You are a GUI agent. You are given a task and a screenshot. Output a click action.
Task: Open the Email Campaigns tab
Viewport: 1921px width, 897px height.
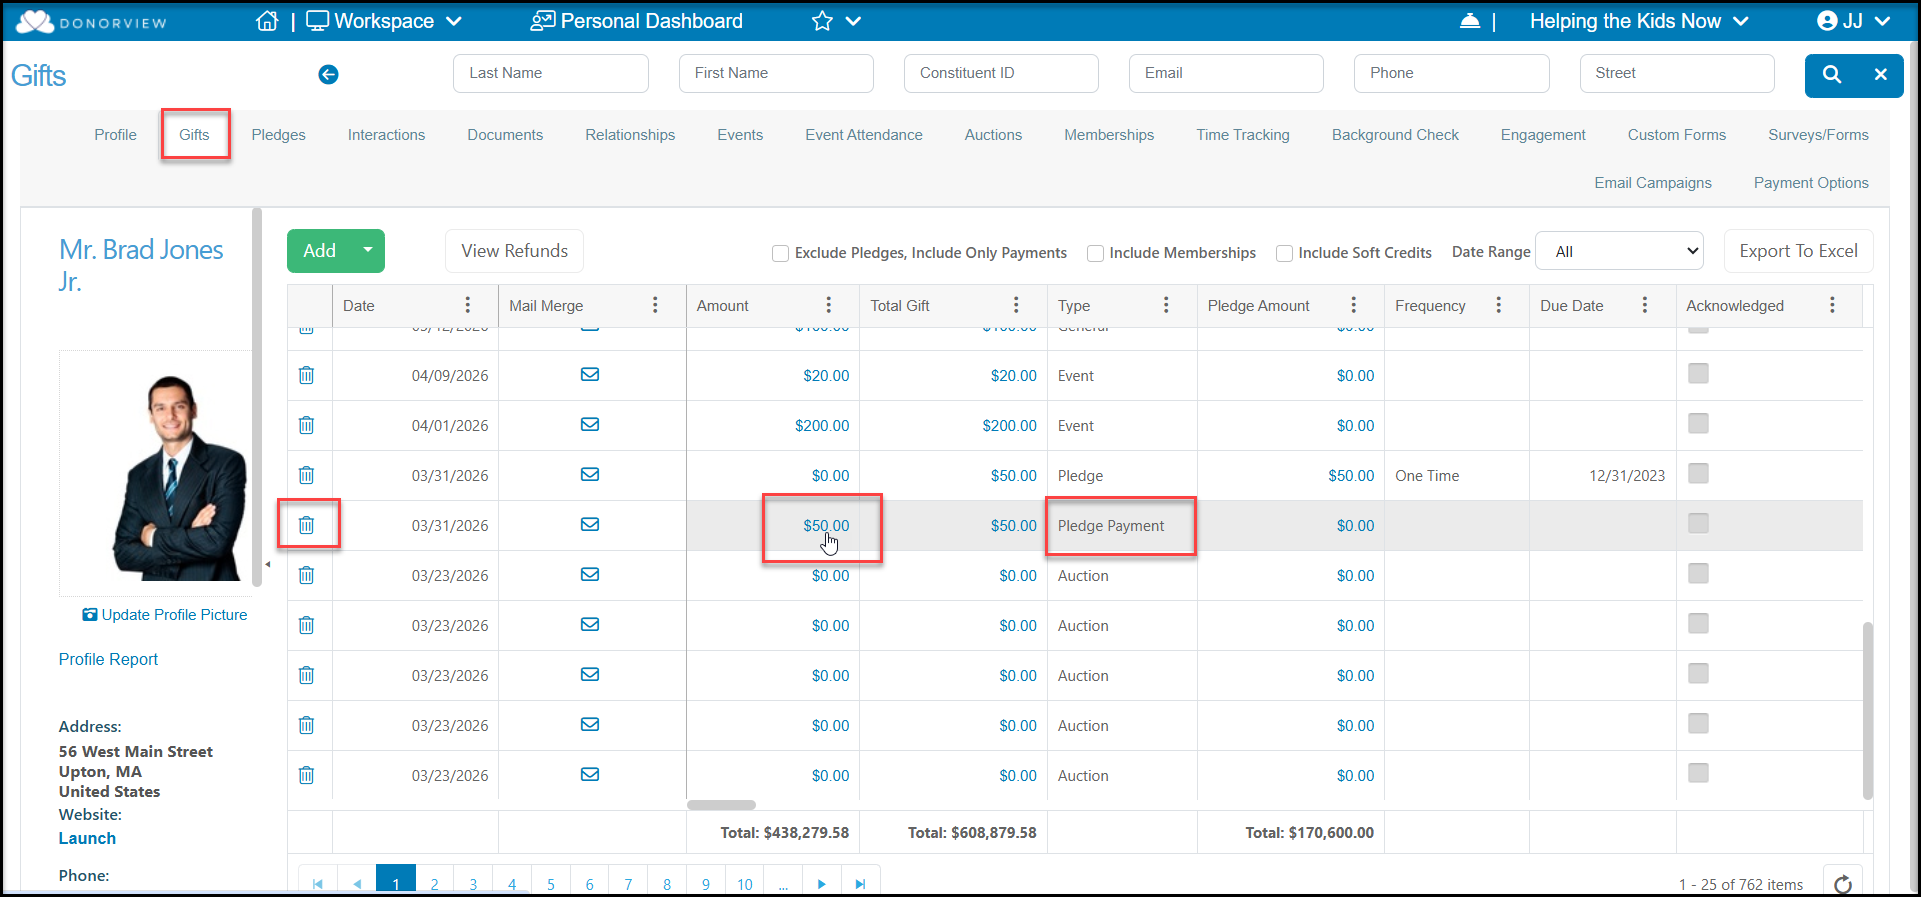(x=1653, y=183)
